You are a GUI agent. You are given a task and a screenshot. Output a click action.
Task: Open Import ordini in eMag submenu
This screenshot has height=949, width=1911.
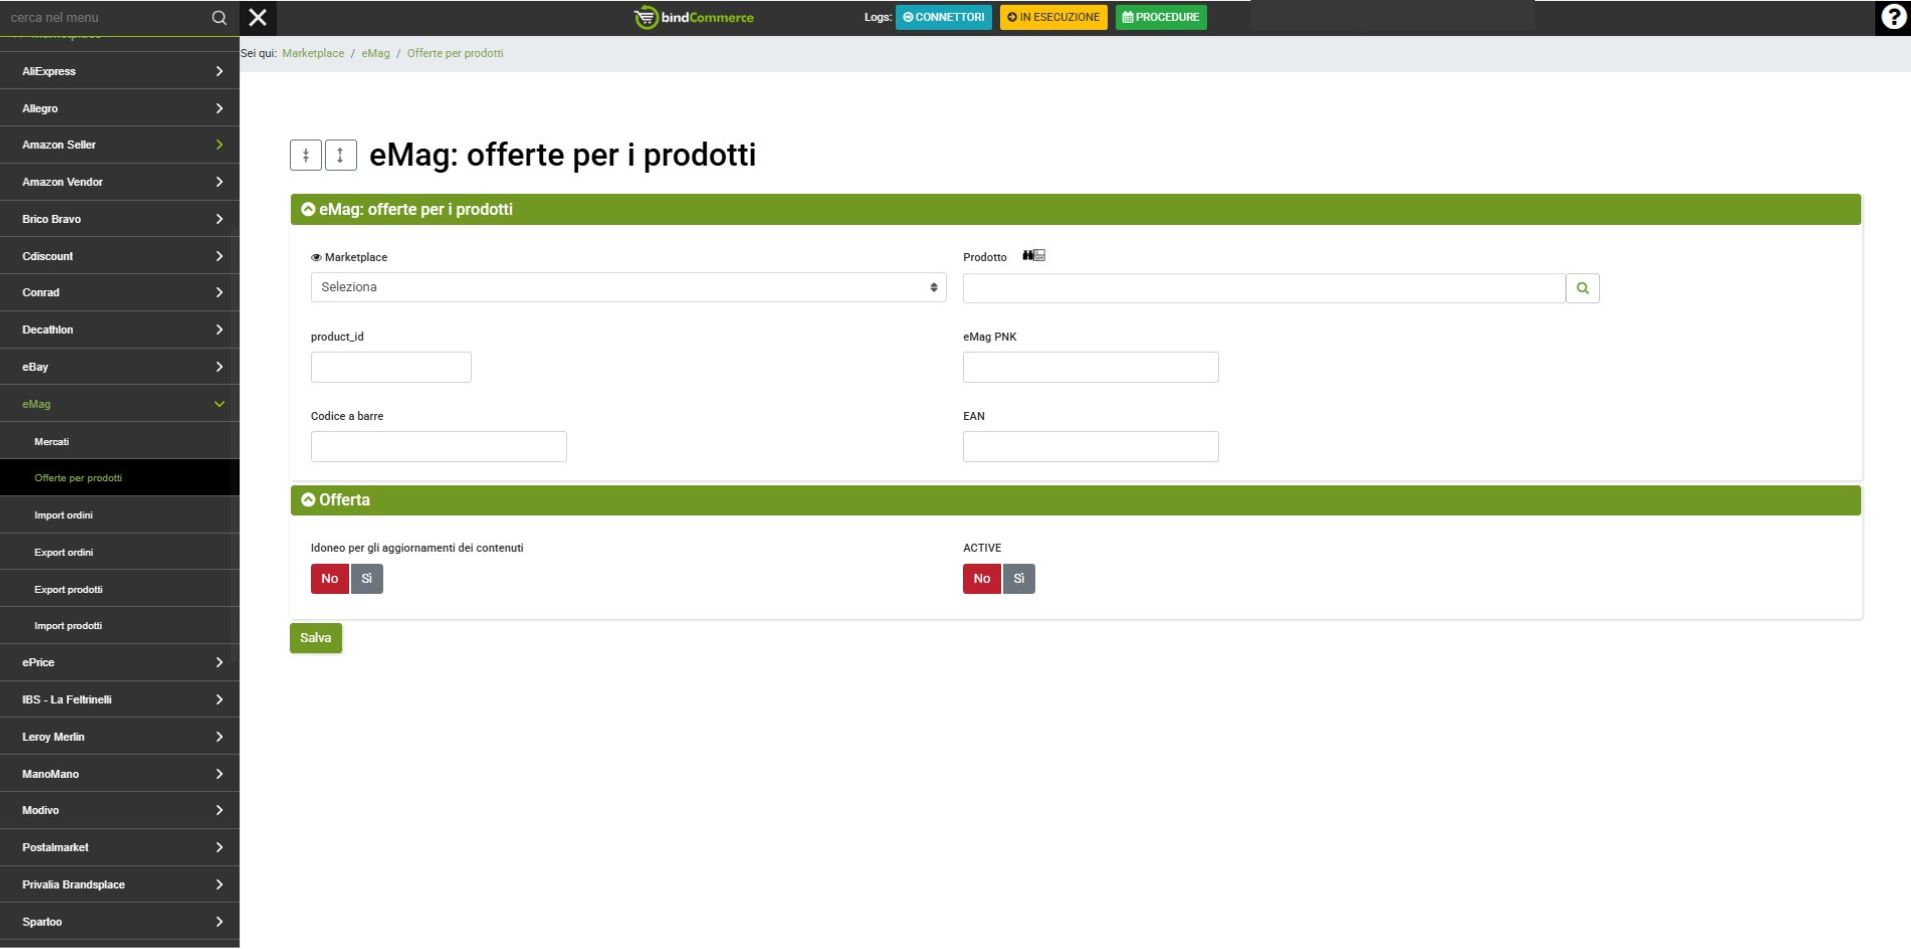coord(64,515)
